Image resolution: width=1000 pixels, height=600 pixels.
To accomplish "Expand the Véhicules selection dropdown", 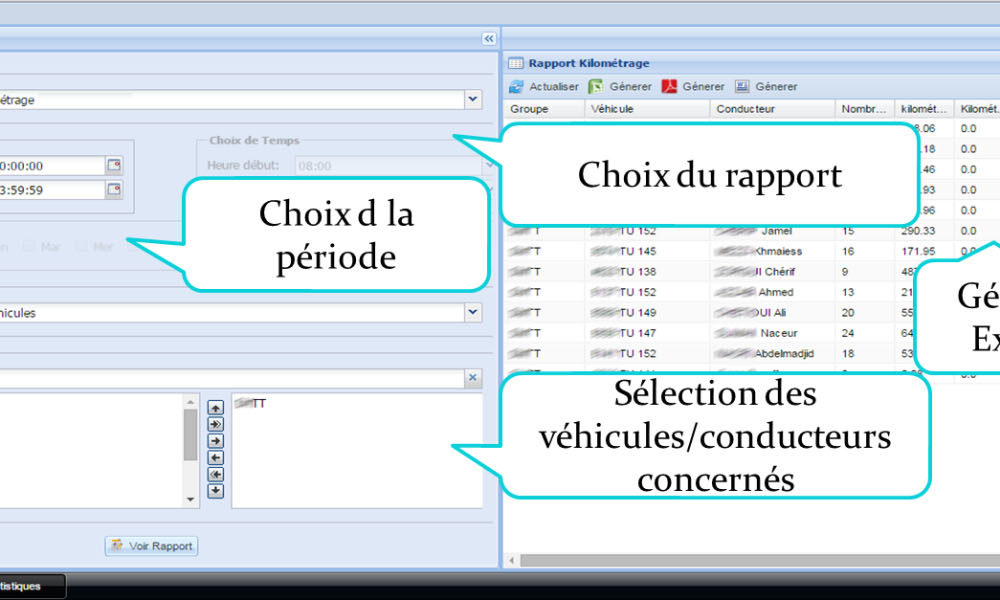I will tap(472, 313).
